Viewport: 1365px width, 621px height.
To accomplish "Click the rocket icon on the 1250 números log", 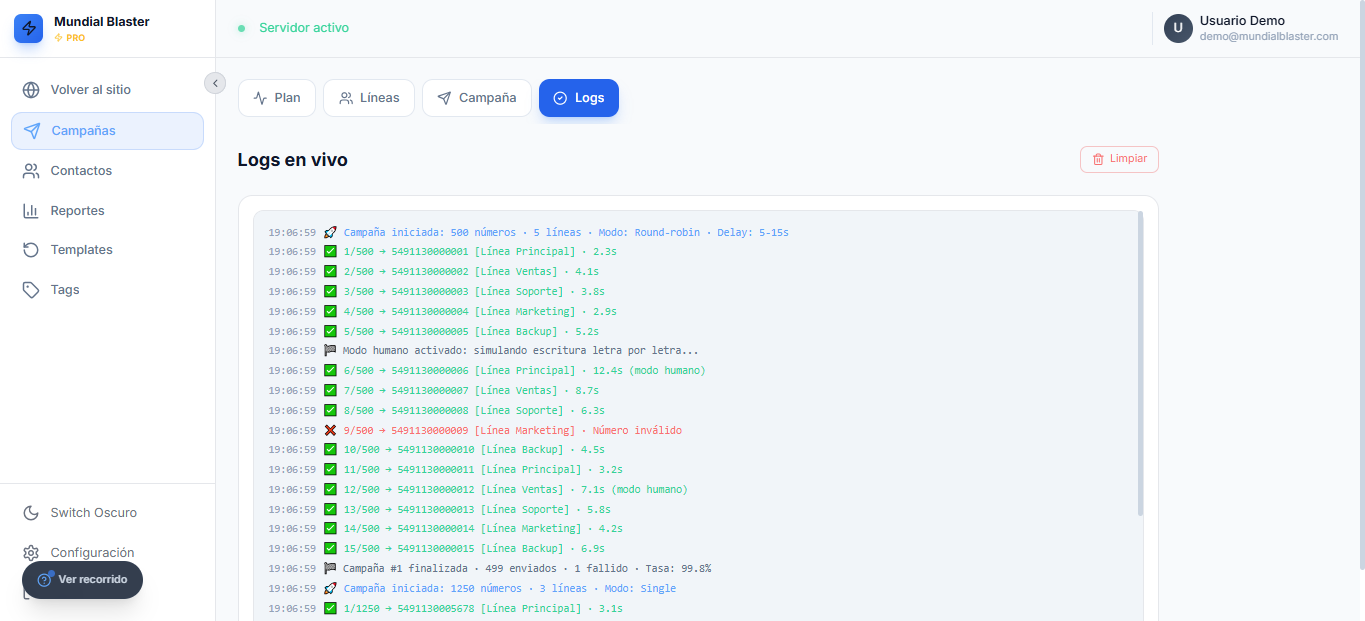I will (330, 588).
